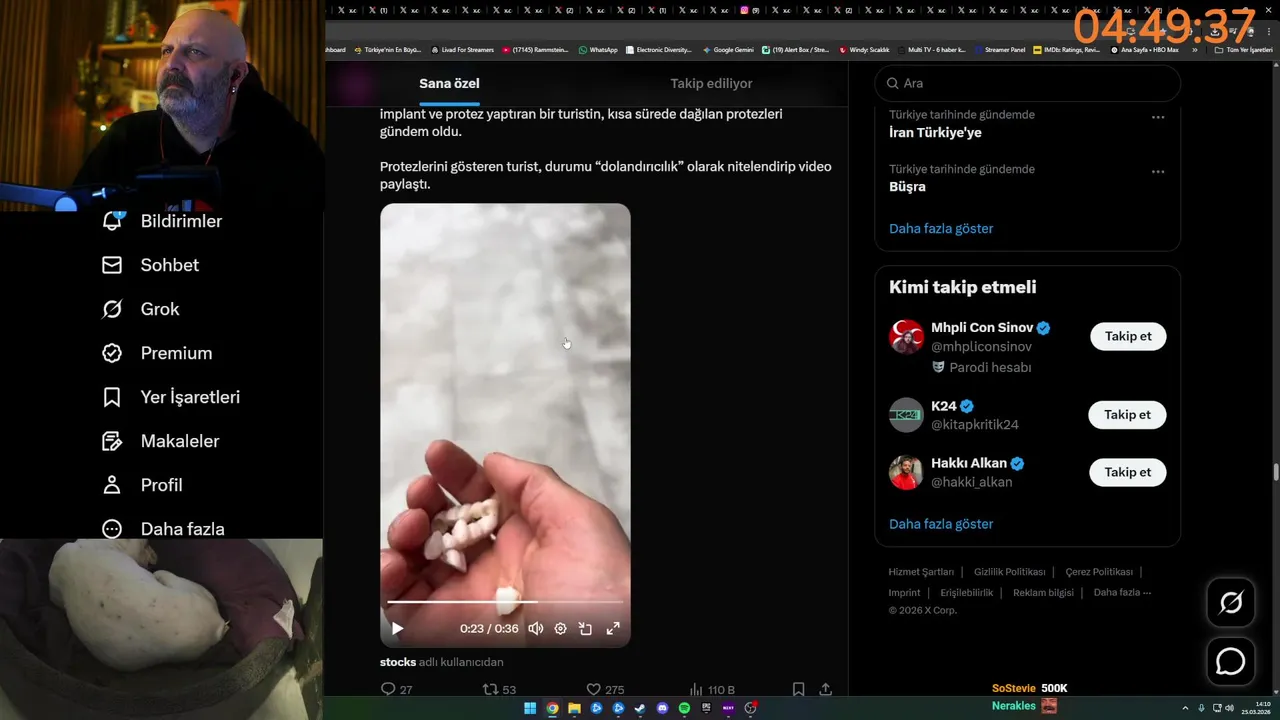Share this post
Image resolution: width=1280 pixels, height=720 pixels.
(x=826, y=689)
